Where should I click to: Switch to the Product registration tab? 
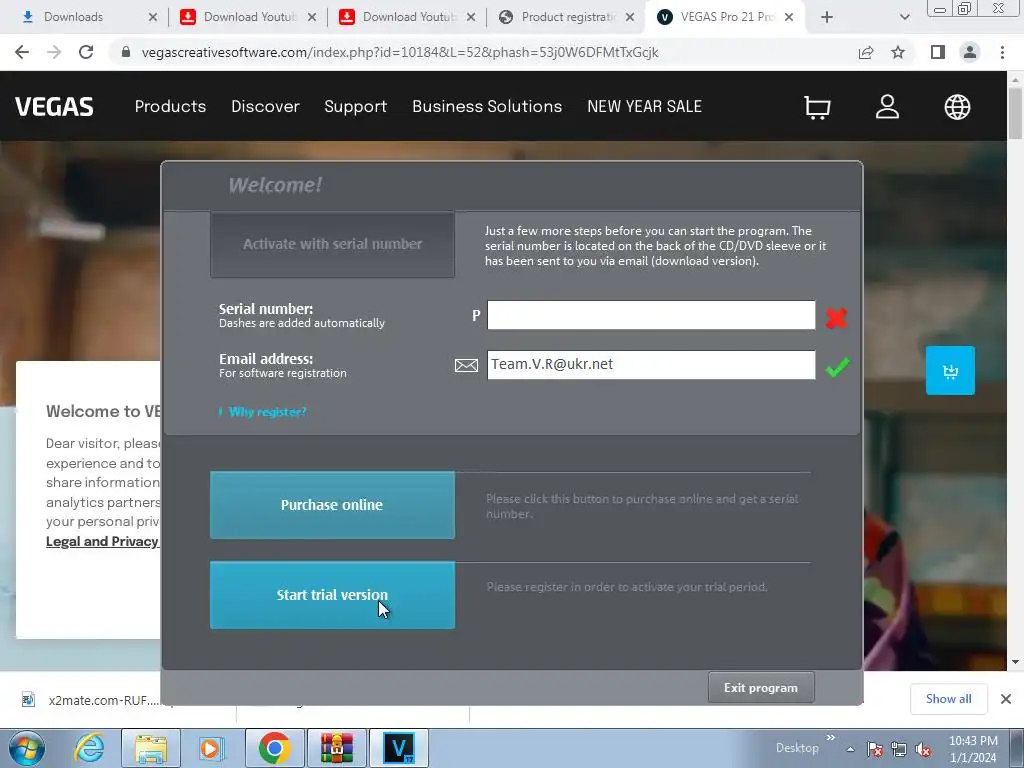566,17
